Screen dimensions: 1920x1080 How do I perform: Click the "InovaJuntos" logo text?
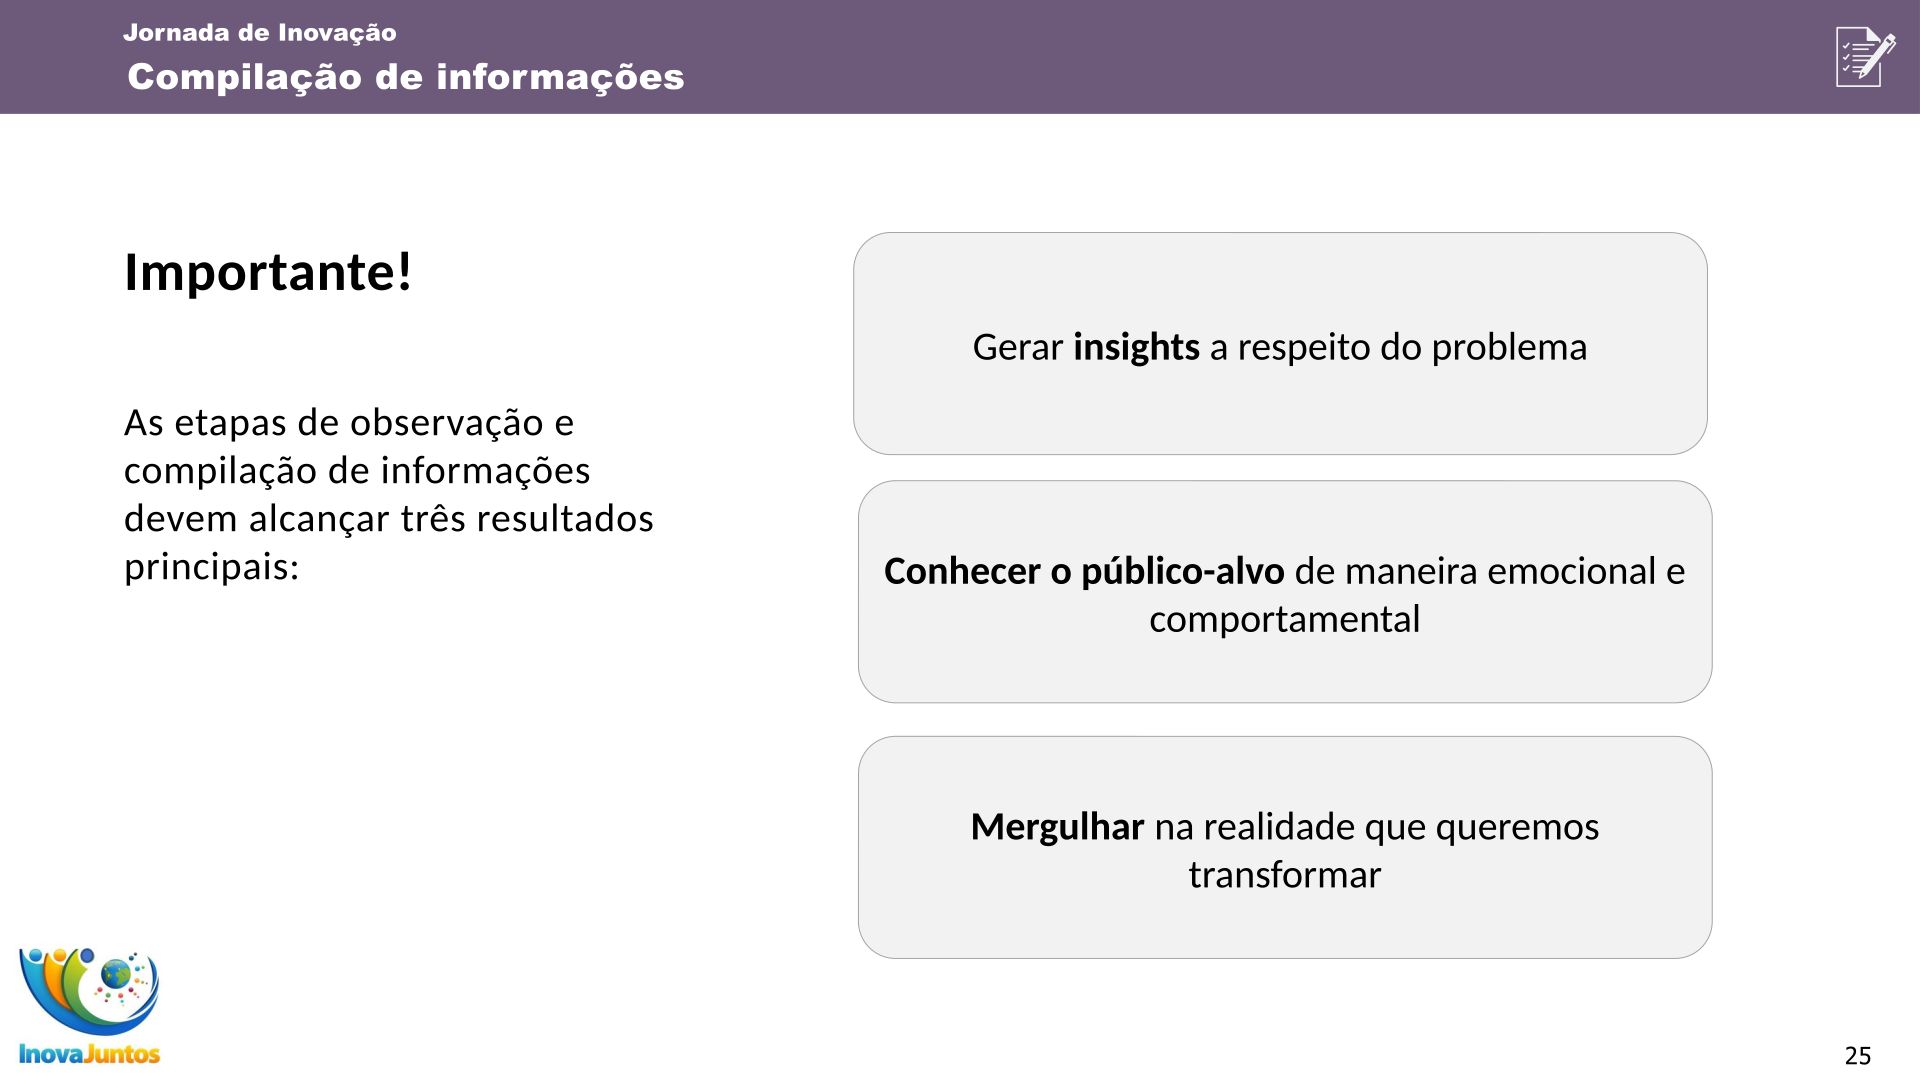point(89,1053)
